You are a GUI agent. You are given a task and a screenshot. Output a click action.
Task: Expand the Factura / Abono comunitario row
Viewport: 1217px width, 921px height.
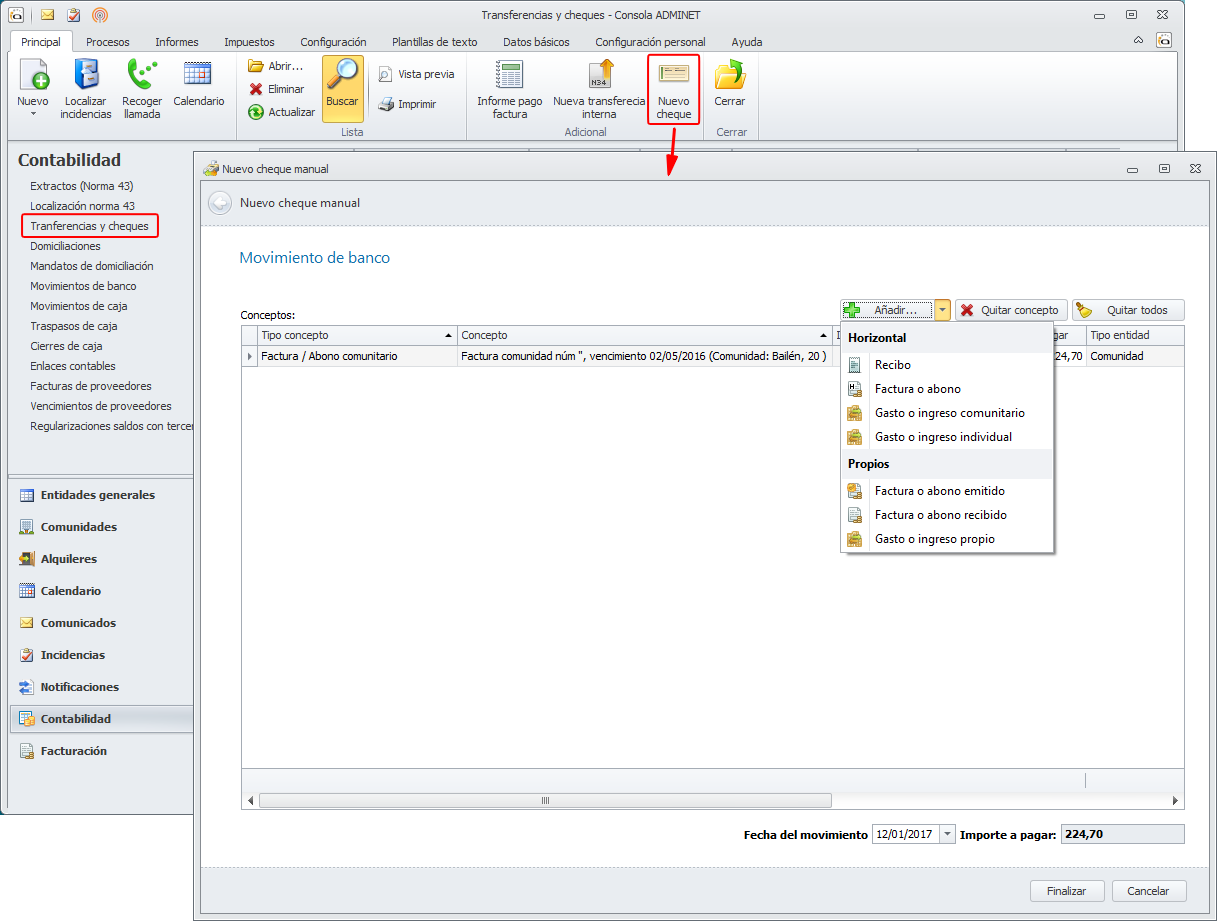point(249,356)
